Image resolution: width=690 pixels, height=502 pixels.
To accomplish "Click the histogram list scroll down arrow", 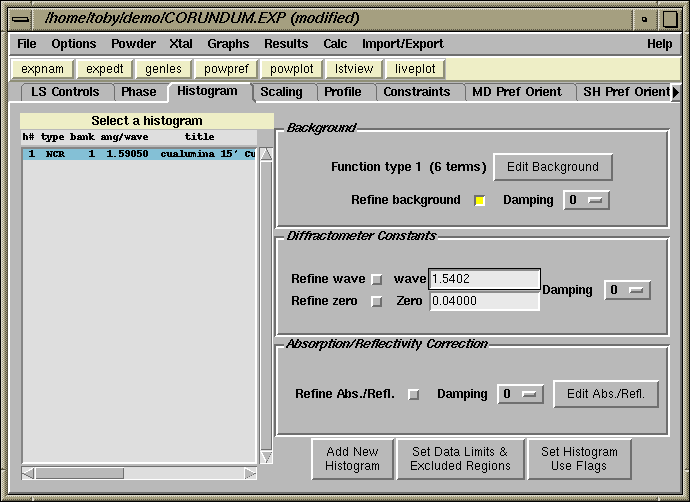I will (x=266, y=457).
